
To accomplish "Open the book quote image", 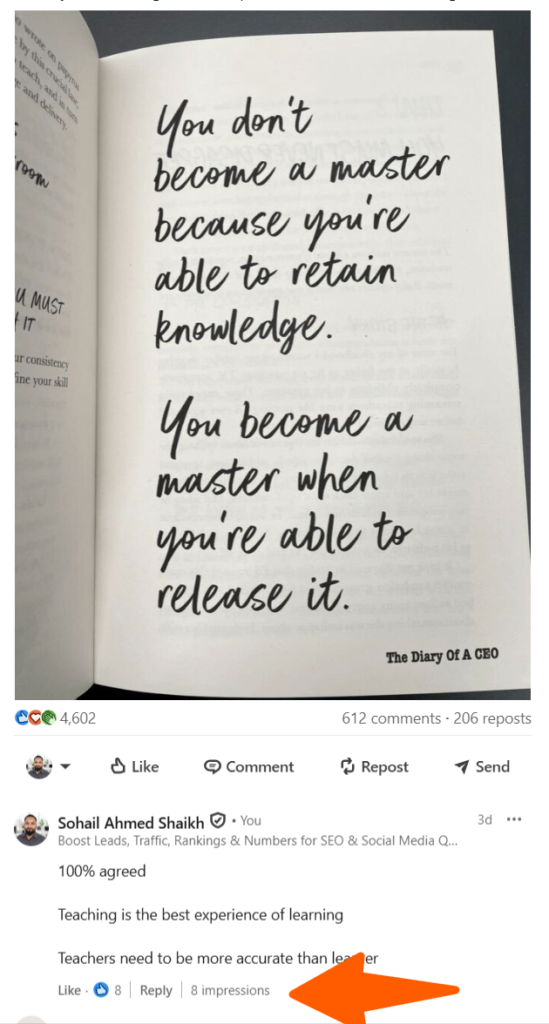I will point(272,355).
